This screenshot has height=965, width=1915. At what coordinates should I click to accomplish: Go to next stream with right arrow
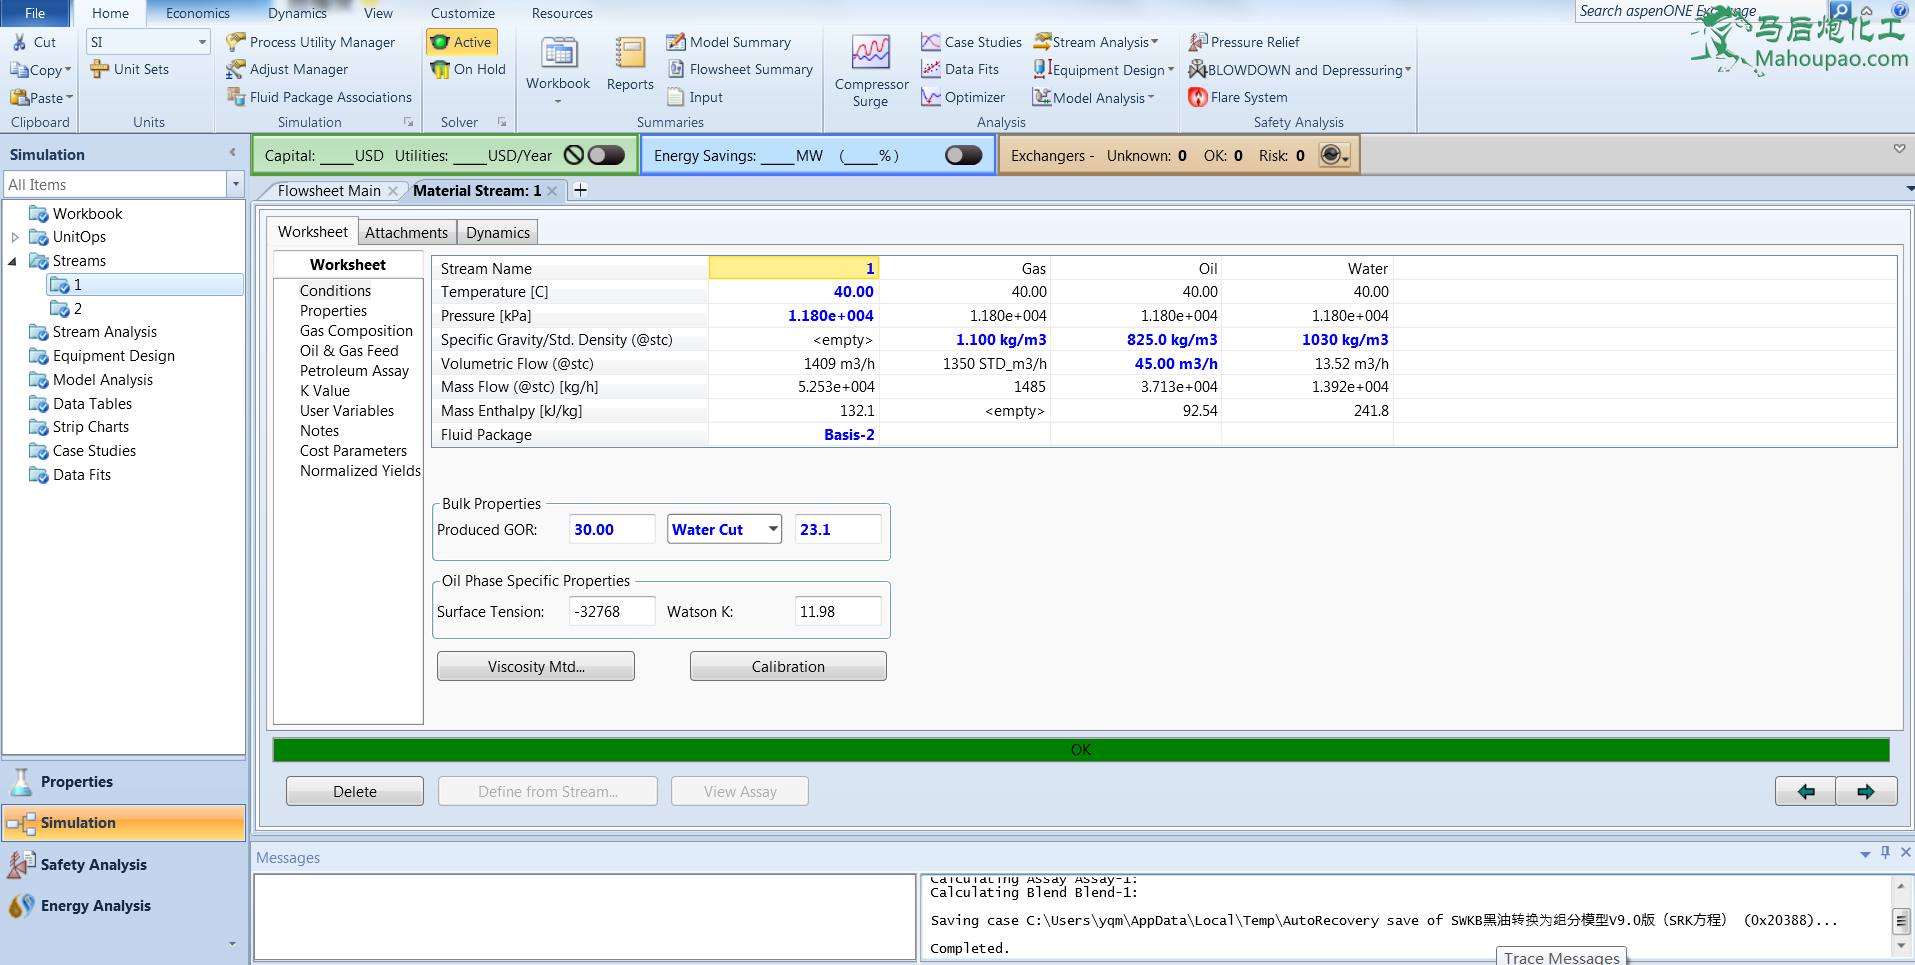[1866, 791]
